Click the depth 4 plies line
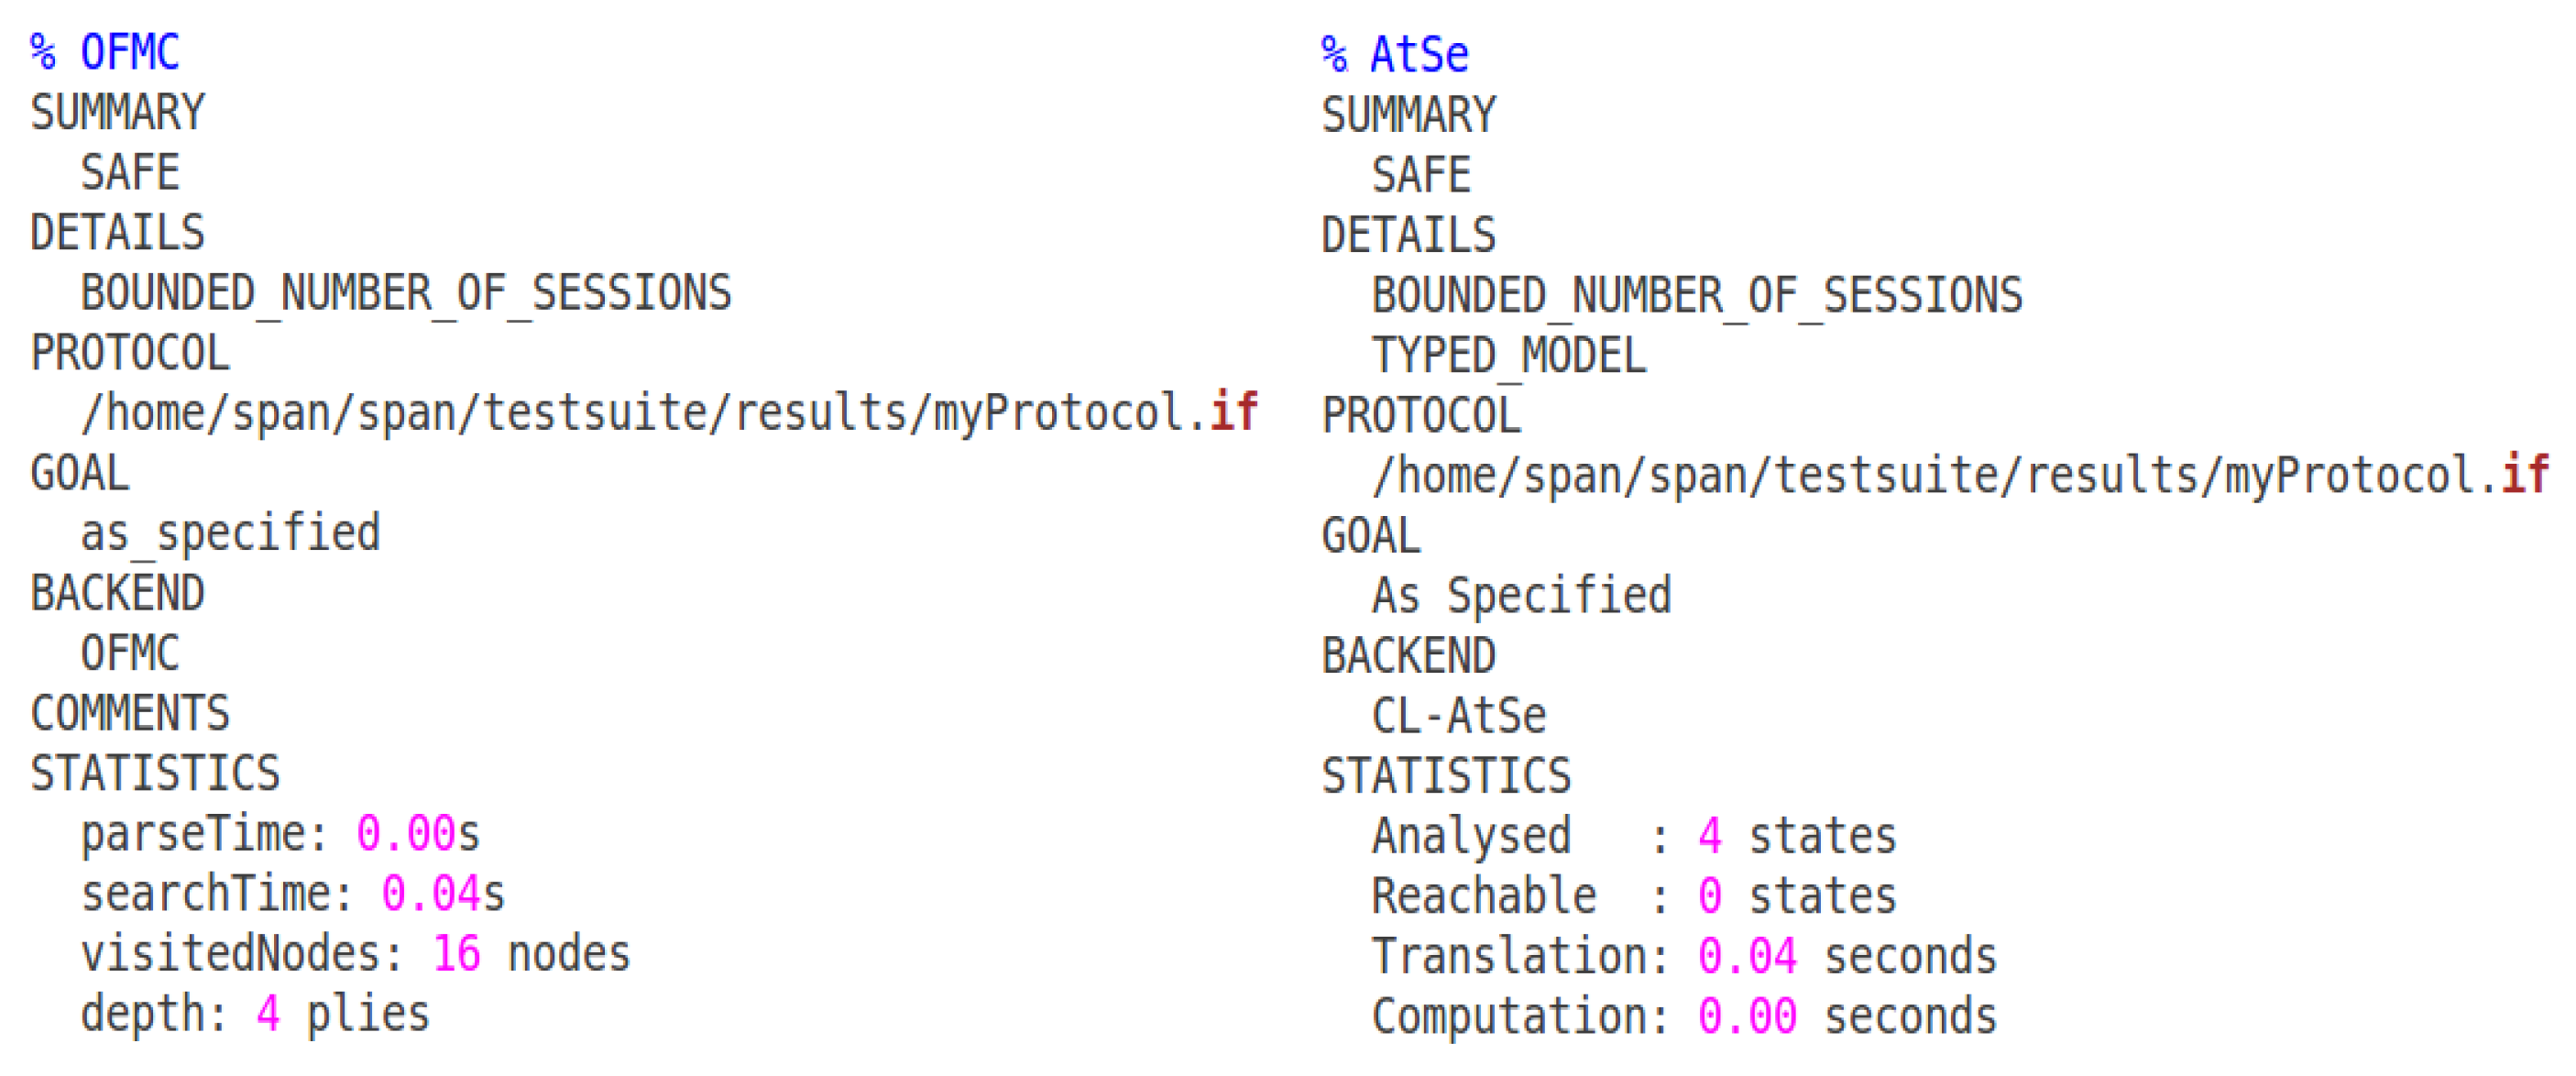The height and width of the screenshot is (1076, 2576). click(x=255, y=1013)
